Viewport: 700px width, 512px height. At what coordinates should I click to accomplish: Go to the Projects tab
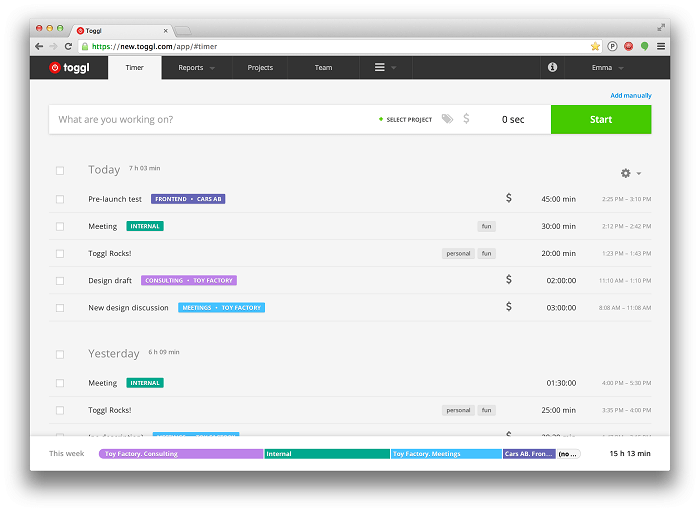pyautogui.click(x=260, y=67)
